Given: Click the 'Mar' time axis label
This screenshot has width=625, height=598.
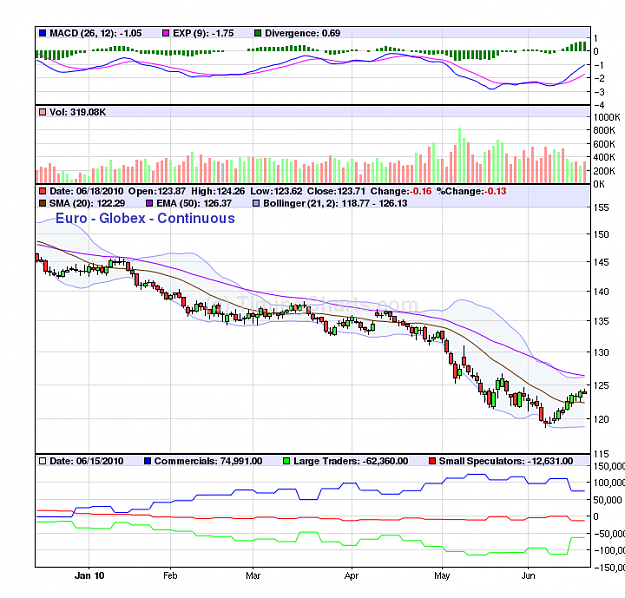Looking at the screenshot, I should pyautogui.click(x=253, y=576).
